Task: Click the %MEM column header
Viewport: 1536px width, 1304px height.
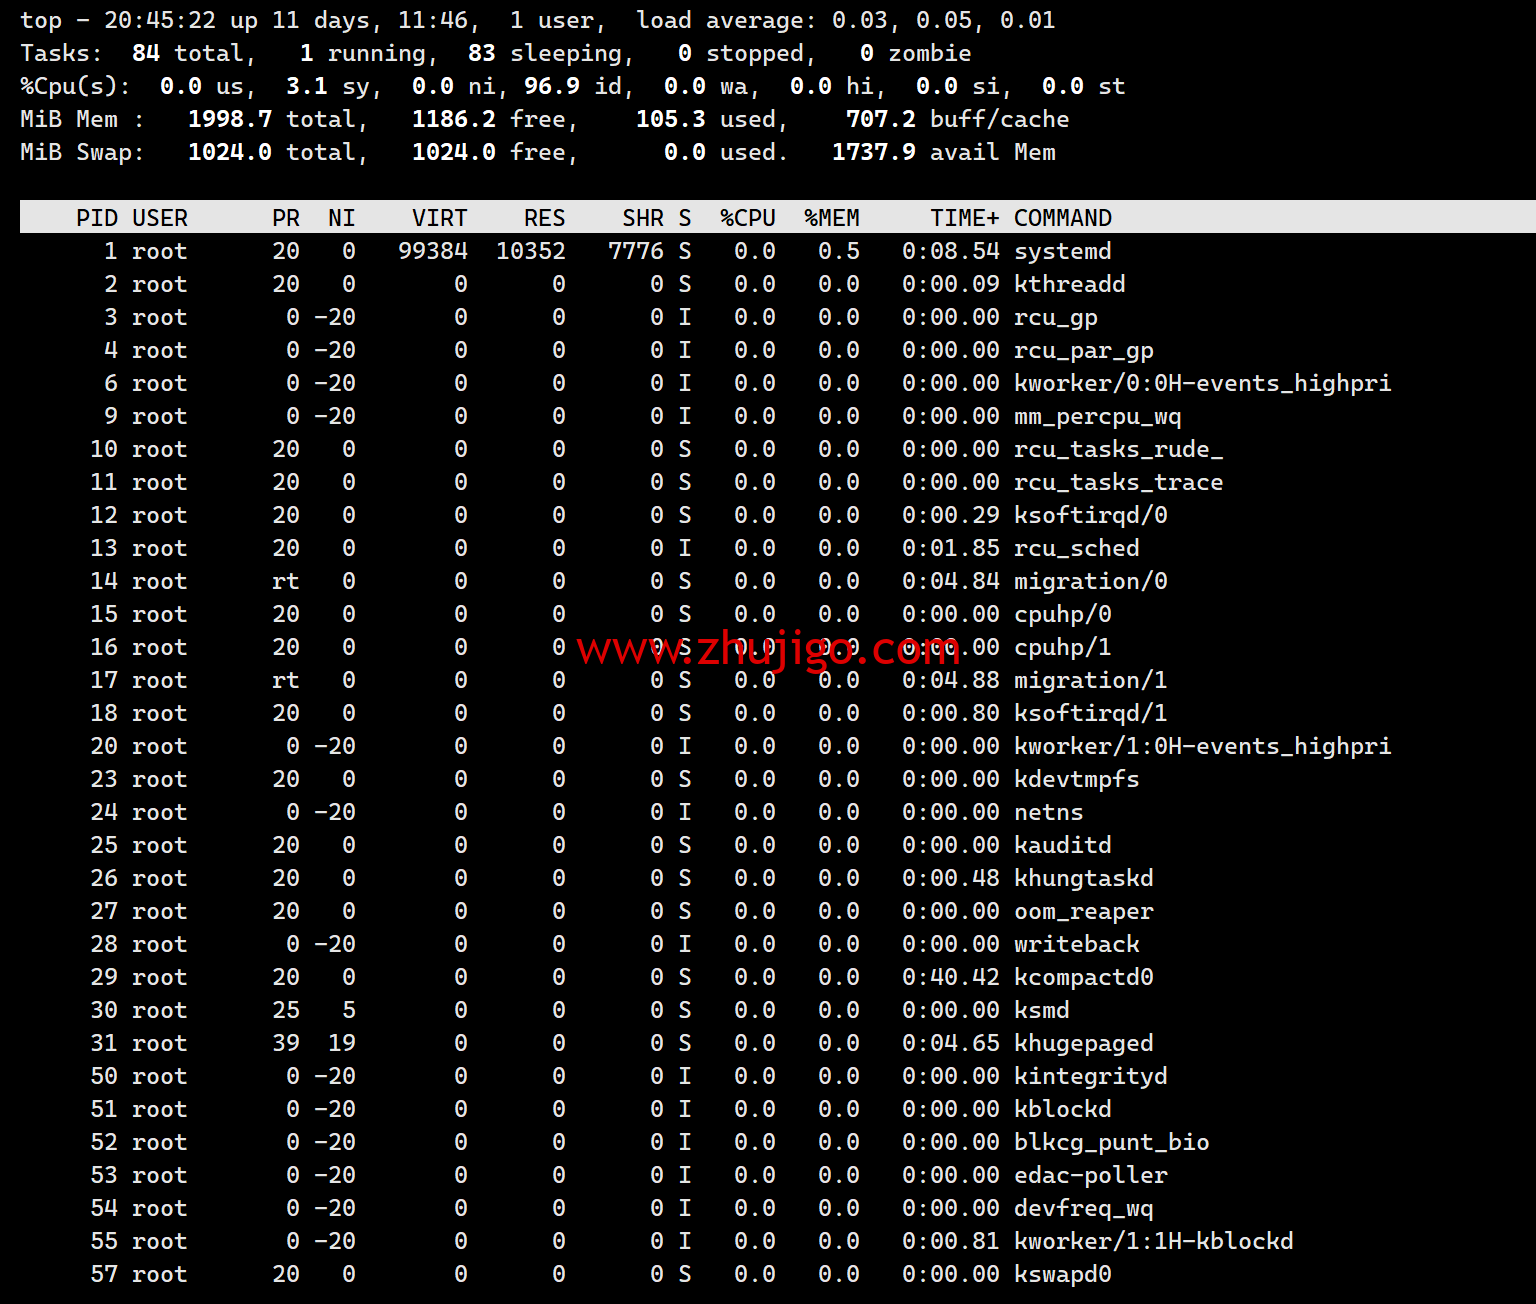Action: (x=831, y=218)
